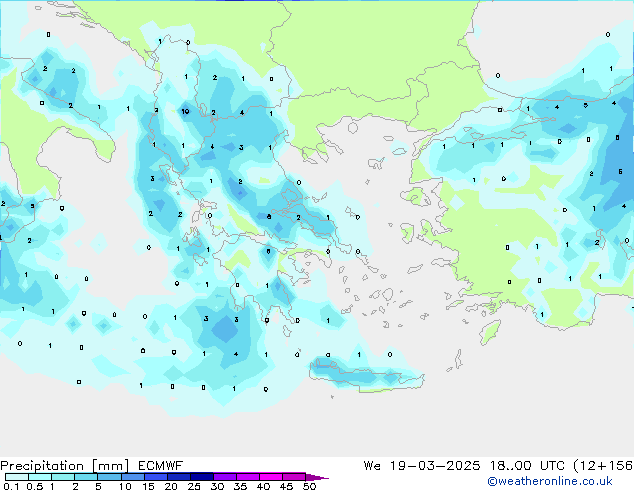The image size is (634, 490).
Task: Click the "35" legend scale label
Action: pyautogui.click(x=240, y=486)
